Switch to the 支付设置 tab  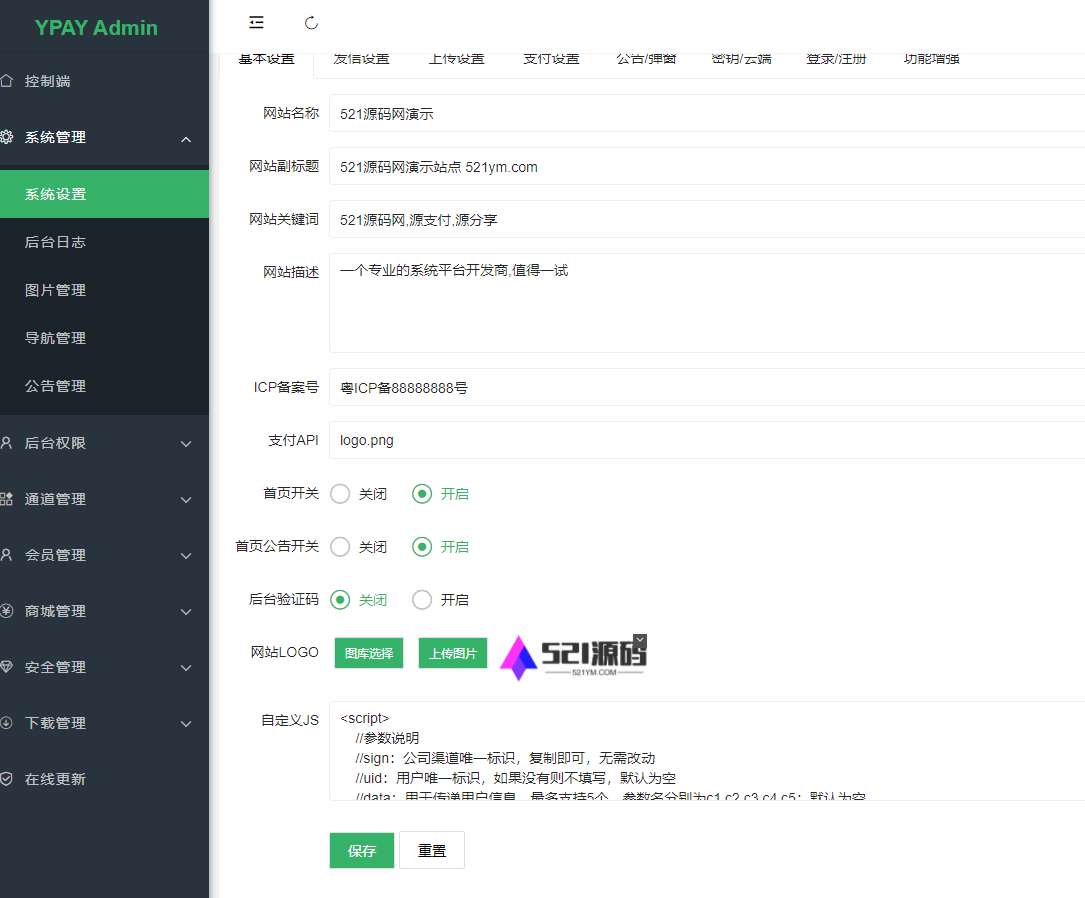(x=551, y=60)
